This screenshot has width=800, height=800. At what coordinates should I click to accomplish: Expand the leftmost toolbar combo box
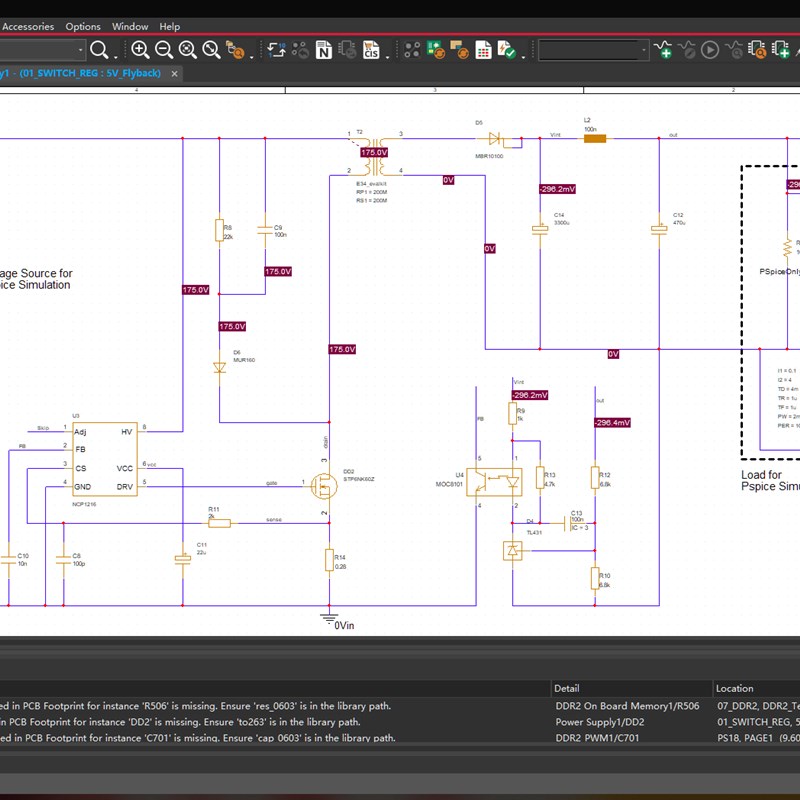click(80, 50)
